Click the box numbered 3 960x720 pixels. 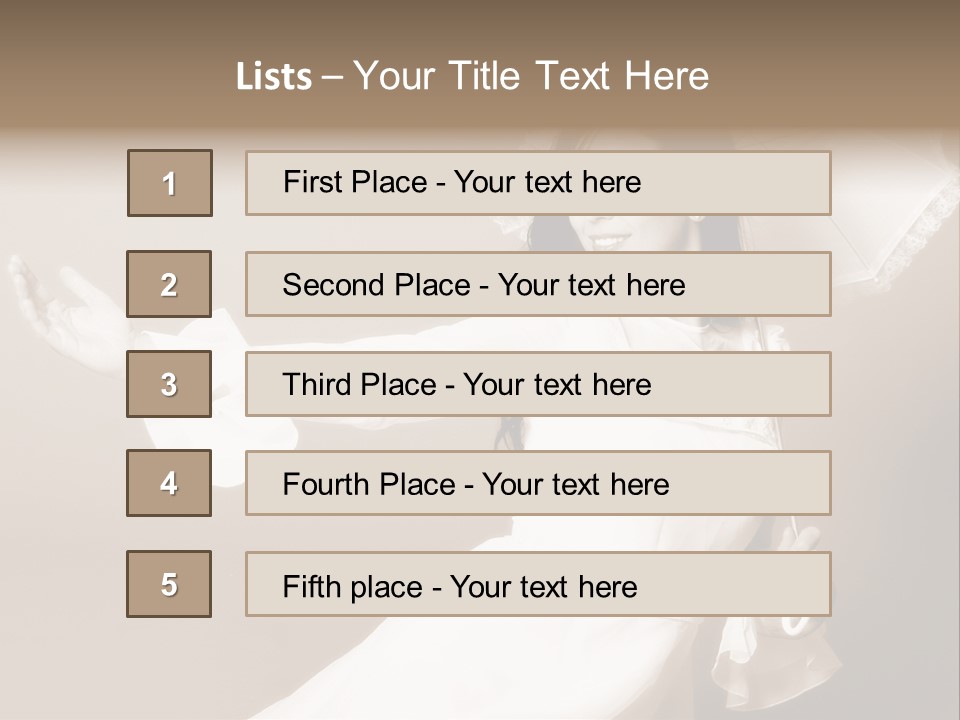(169, 384)
